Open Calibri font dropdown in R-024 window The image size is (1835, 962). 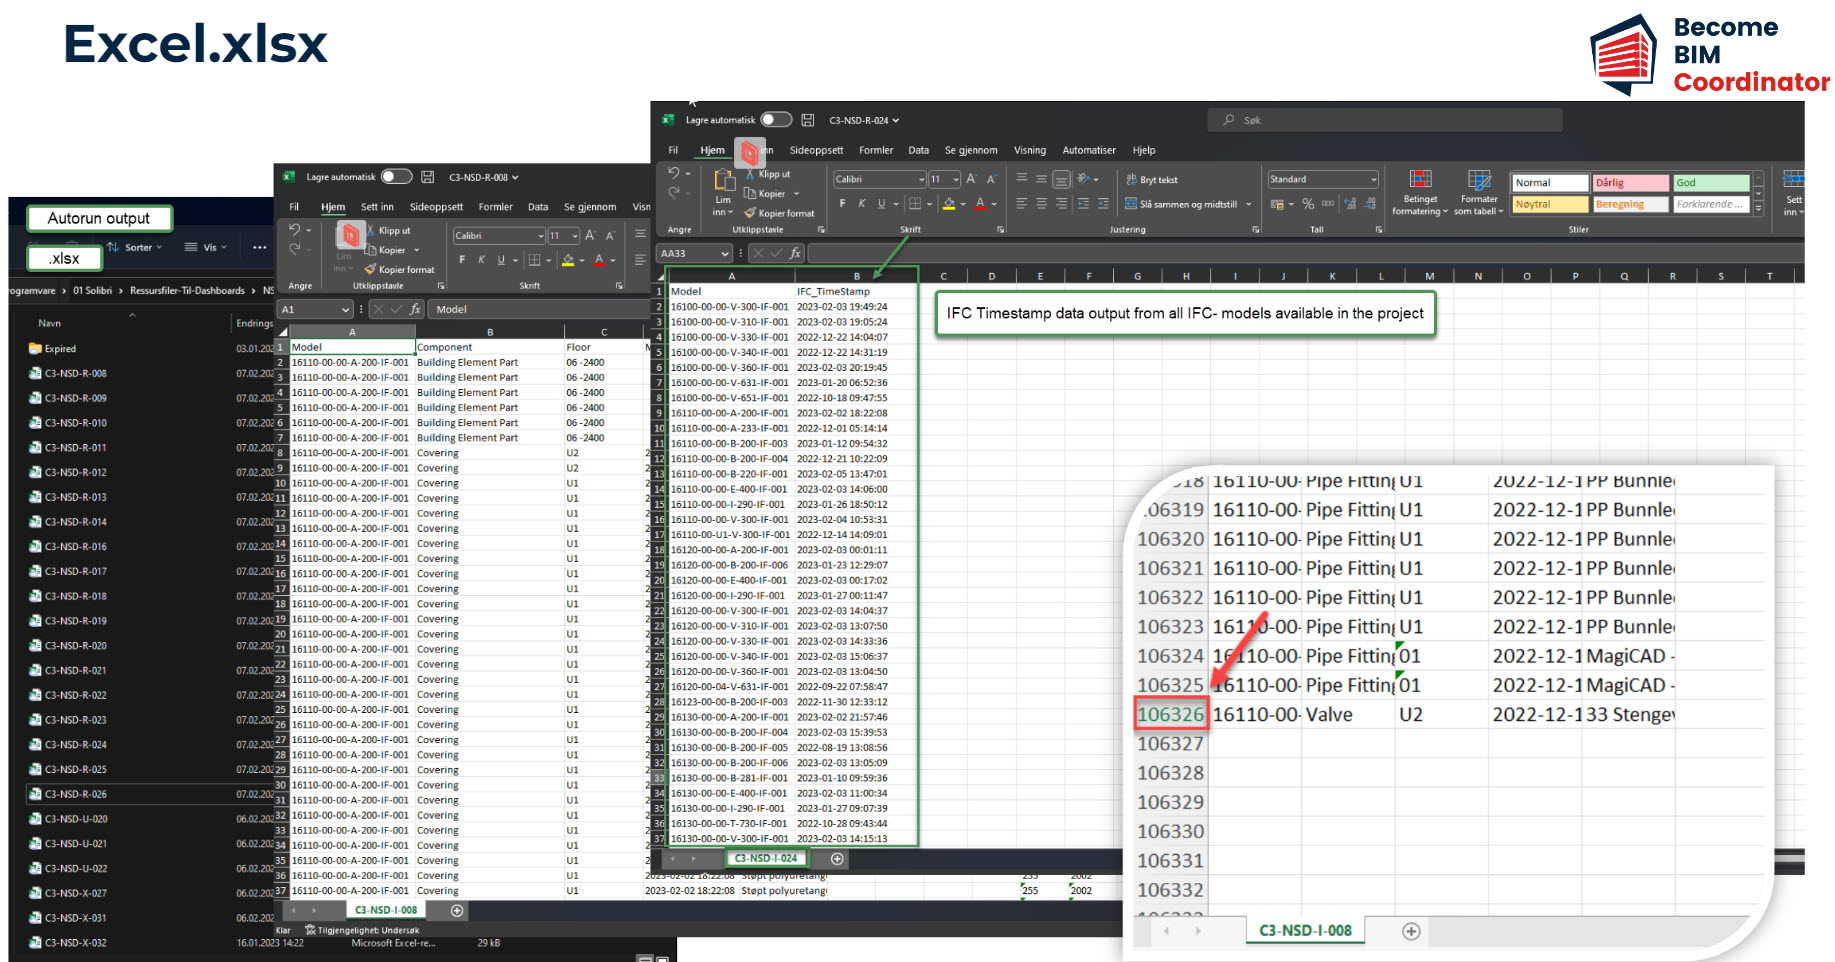921,180
